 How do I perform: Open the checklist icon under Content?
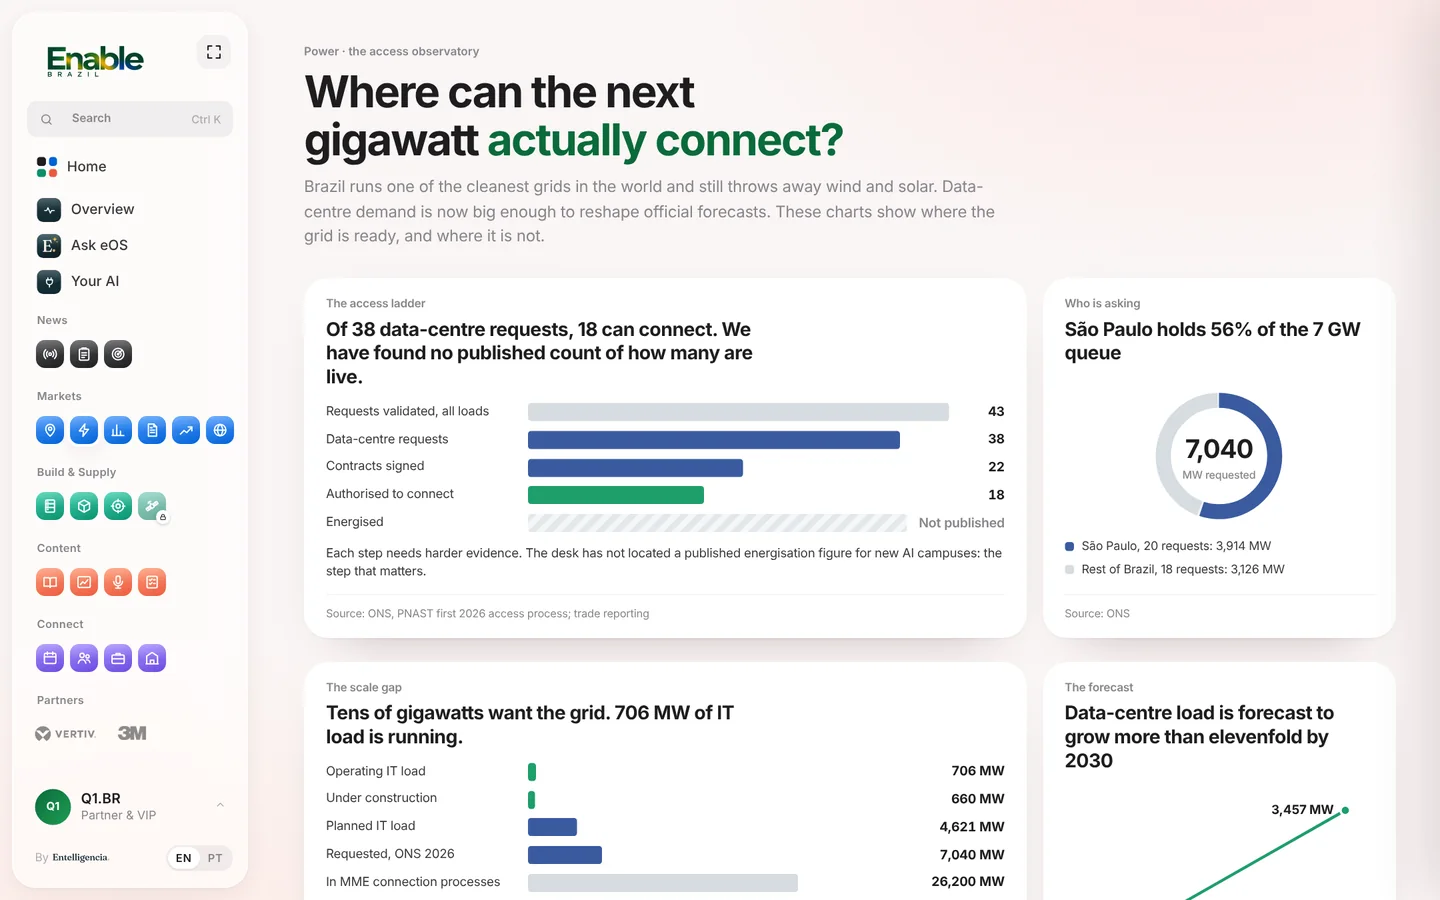[x=152, y=582]
